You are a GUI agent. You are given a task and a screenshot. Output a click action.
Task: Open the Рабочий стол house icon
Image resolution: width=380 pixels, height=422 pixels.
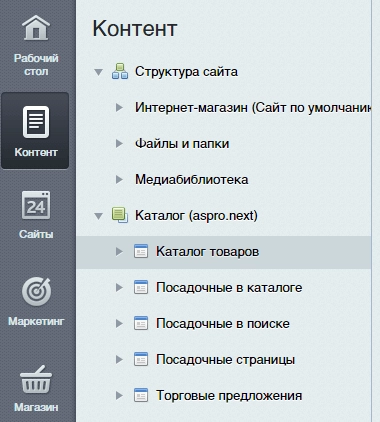(36, 28)
